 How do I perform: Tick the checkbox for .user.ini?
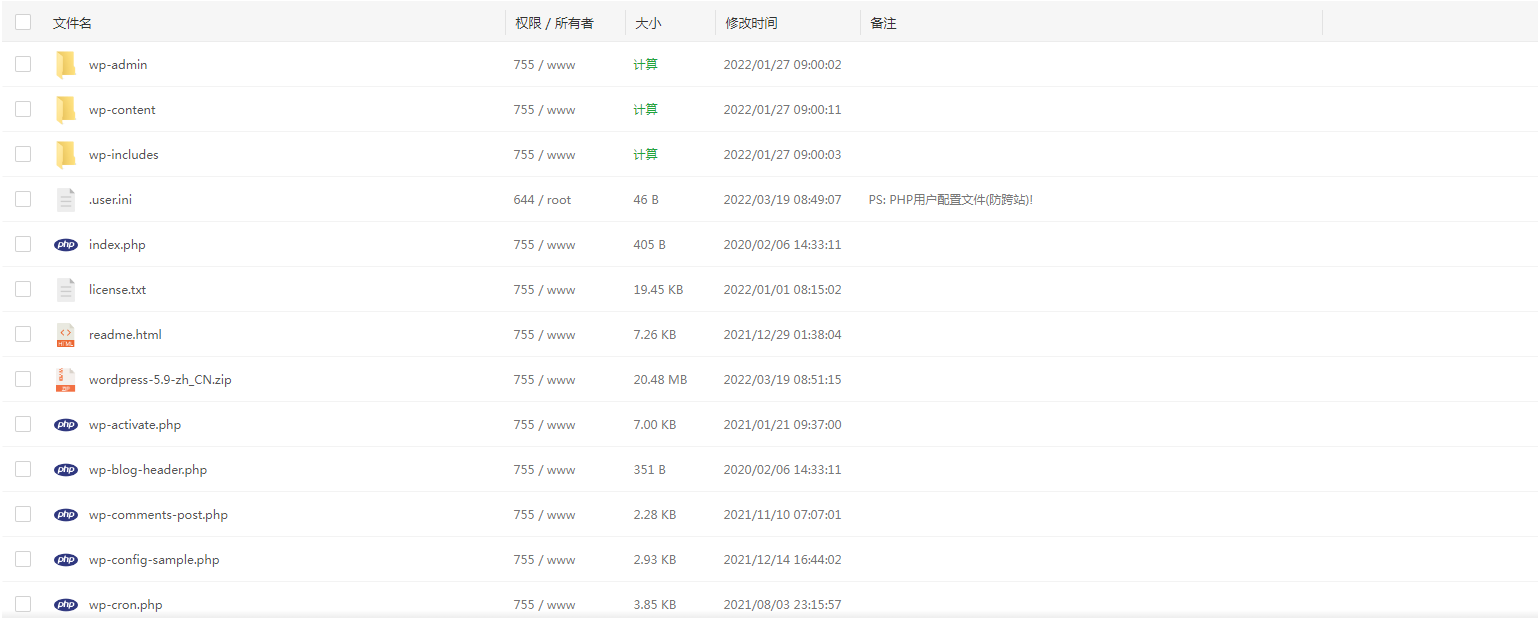coord(23,199)
